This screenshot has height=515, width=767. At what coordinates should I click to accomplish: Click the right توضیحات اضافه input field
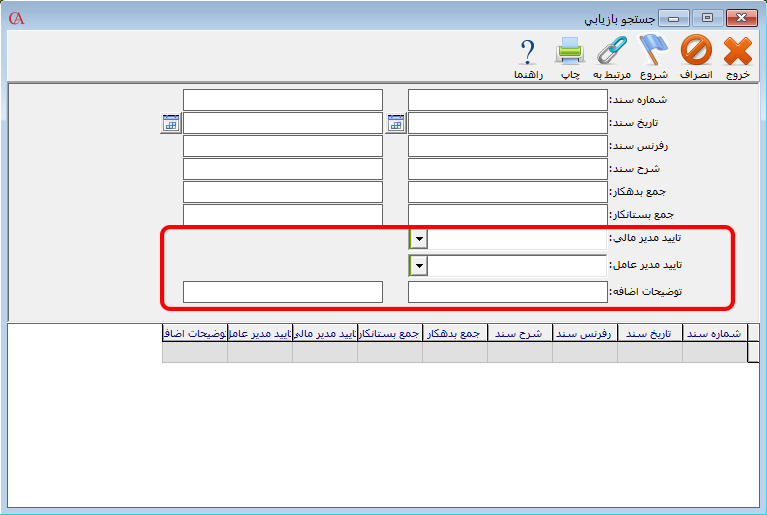tap(508, 292)
